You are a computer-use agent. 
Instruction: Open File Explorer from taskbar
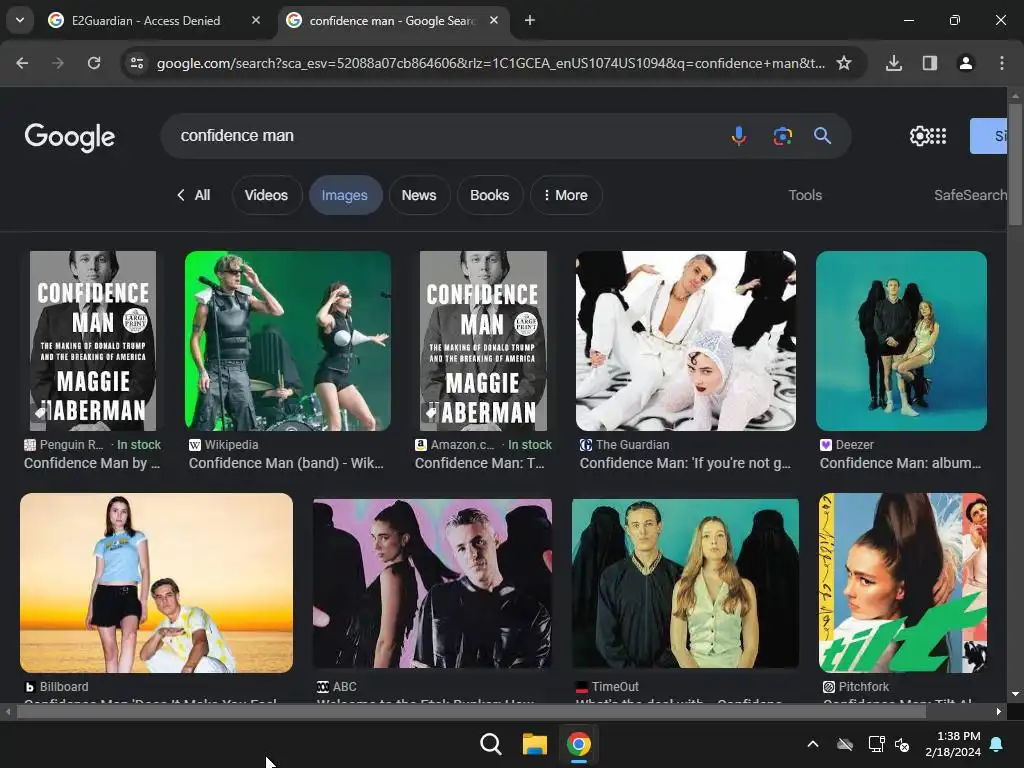pos(534,744)
